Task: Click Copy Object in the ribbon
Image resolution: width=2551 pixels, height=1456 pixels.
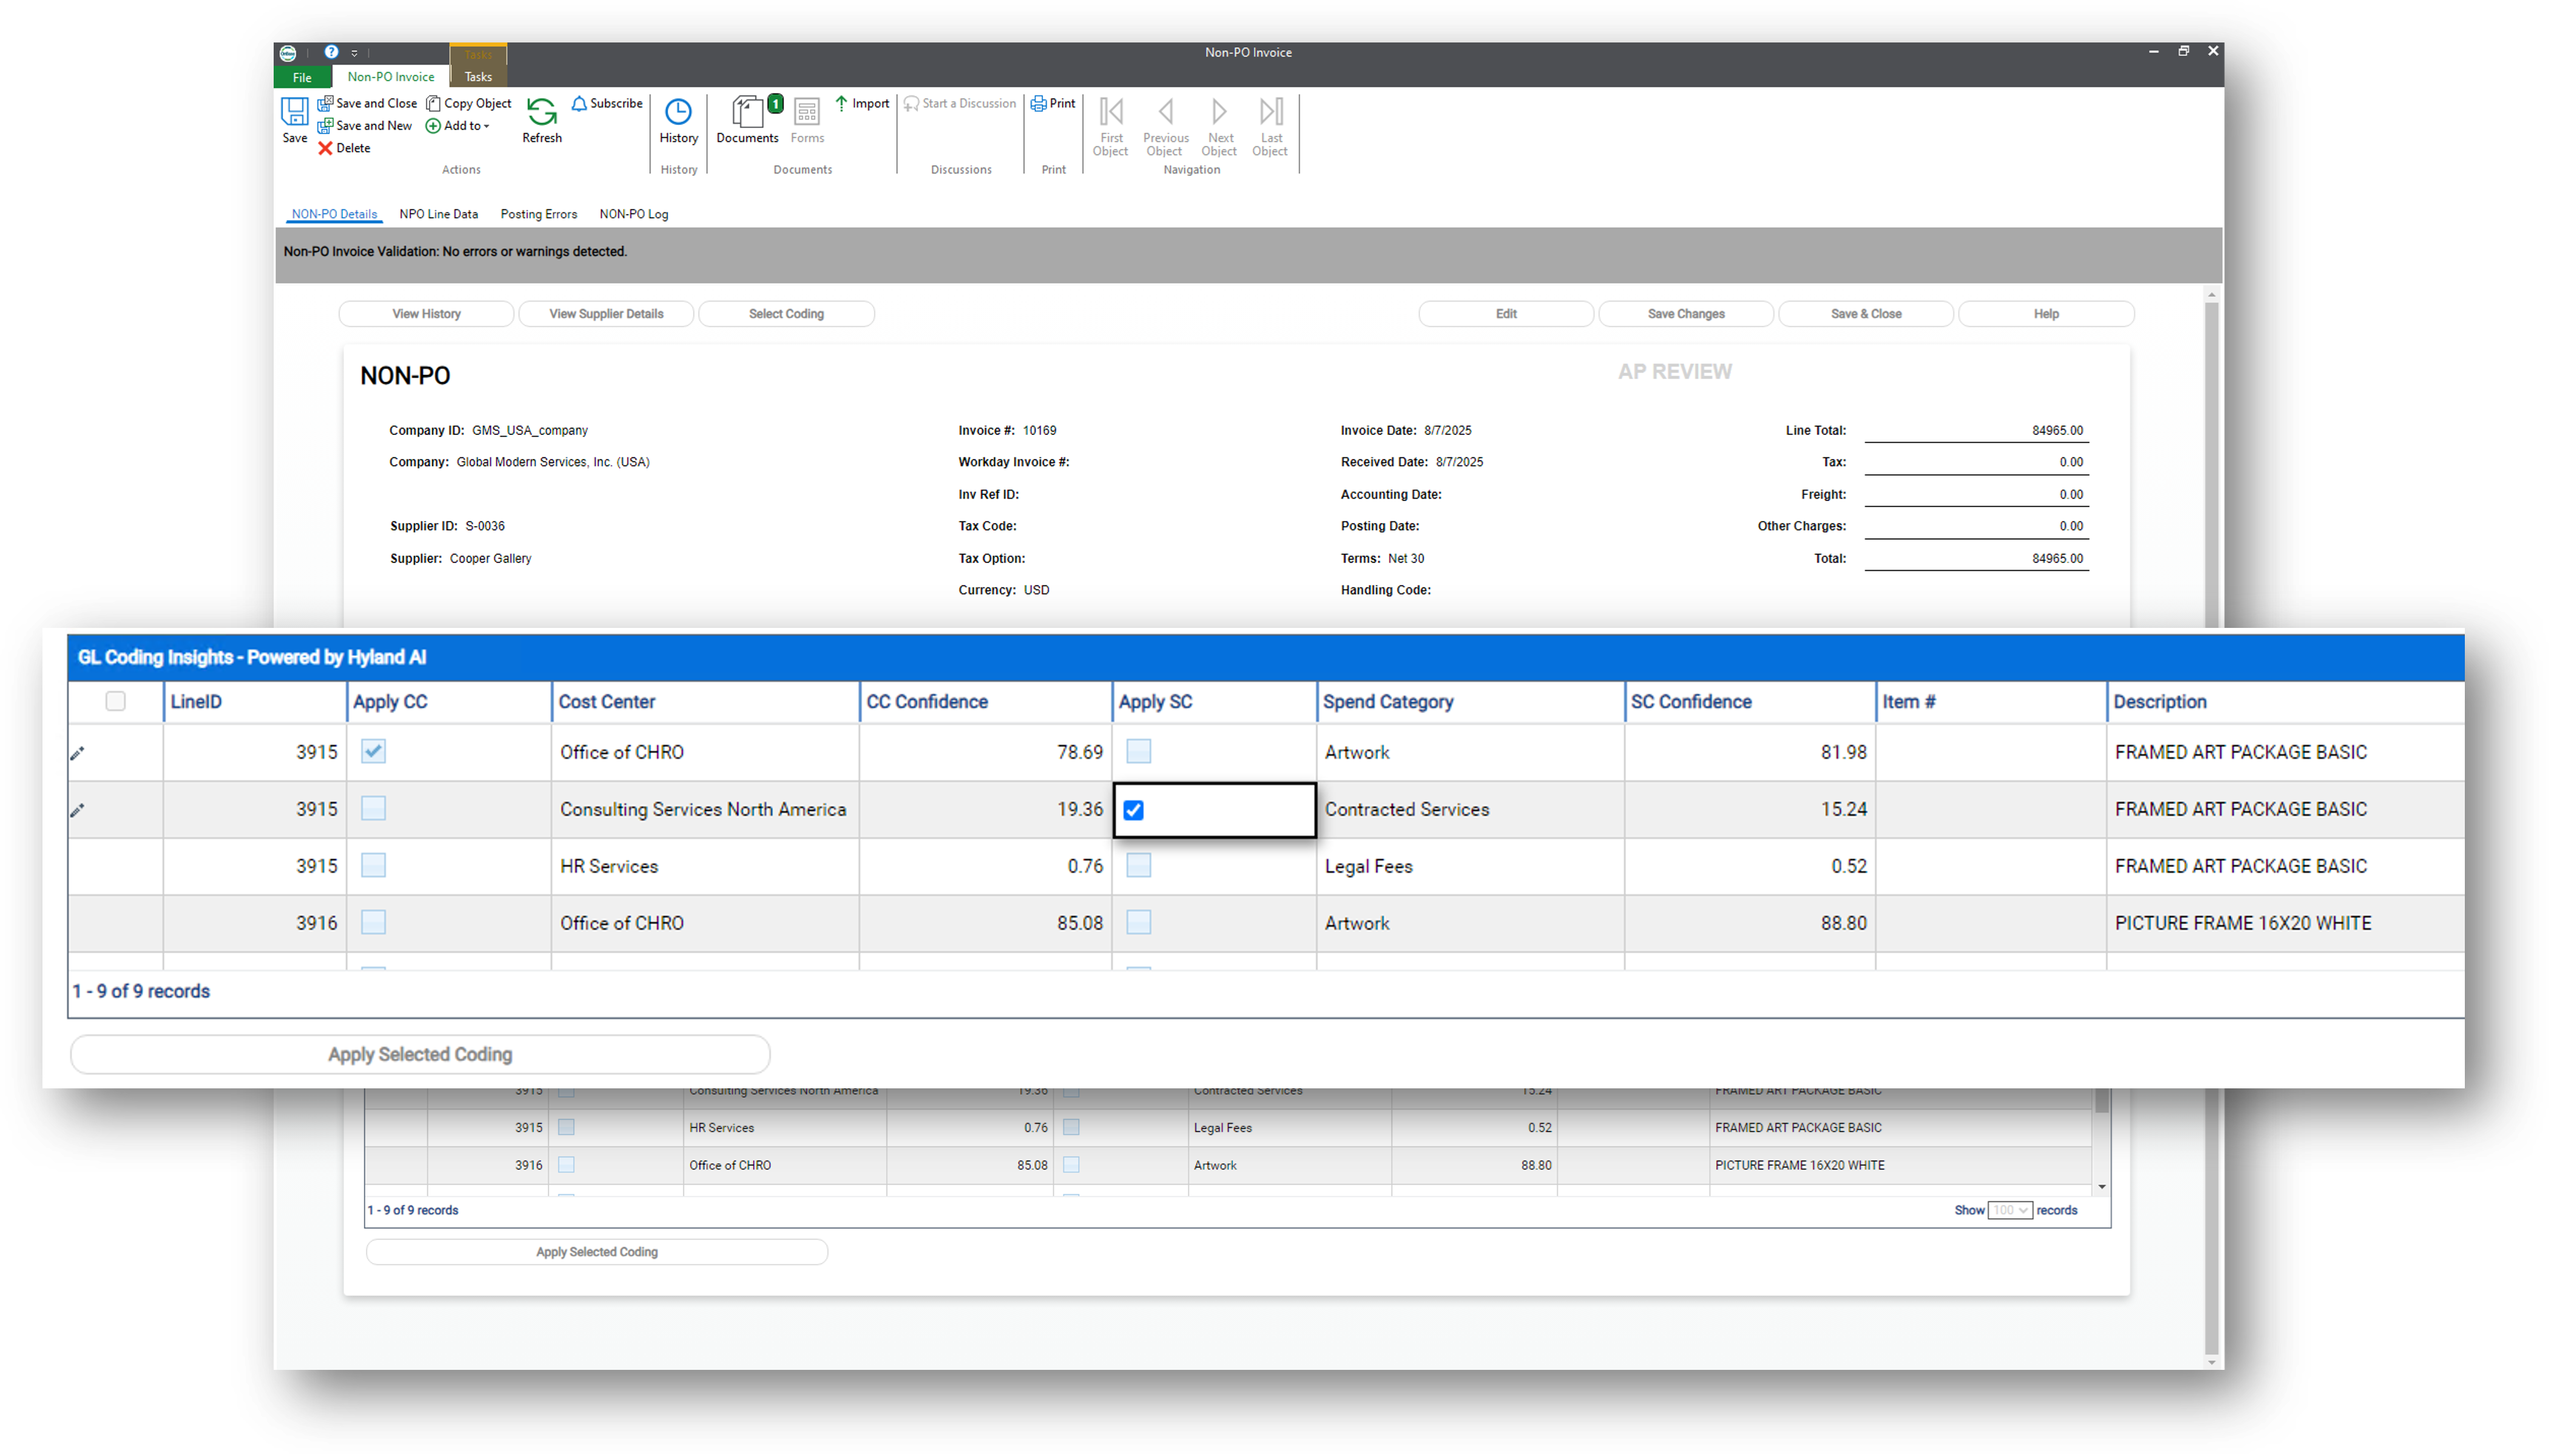Action: (x=469, y=103)
